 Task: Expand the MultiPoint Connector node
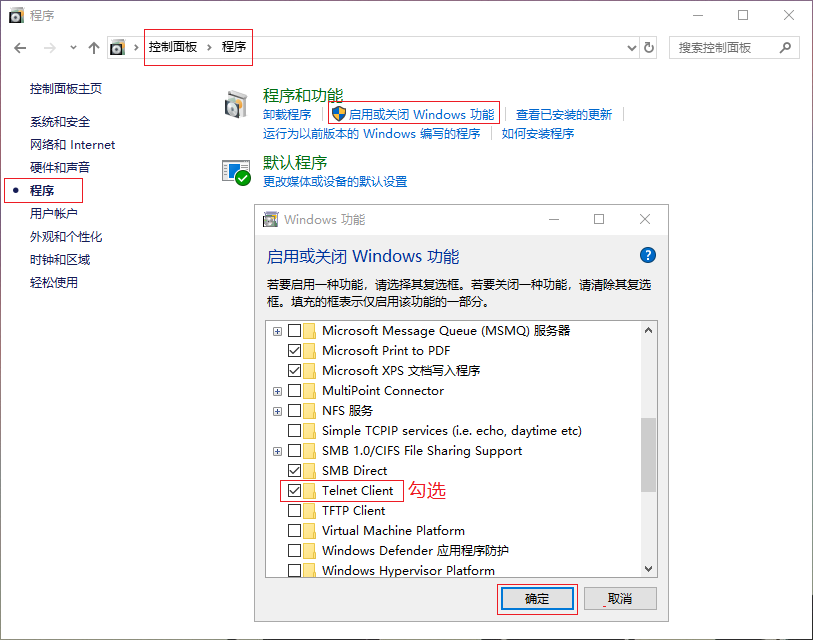pos(277,390)
